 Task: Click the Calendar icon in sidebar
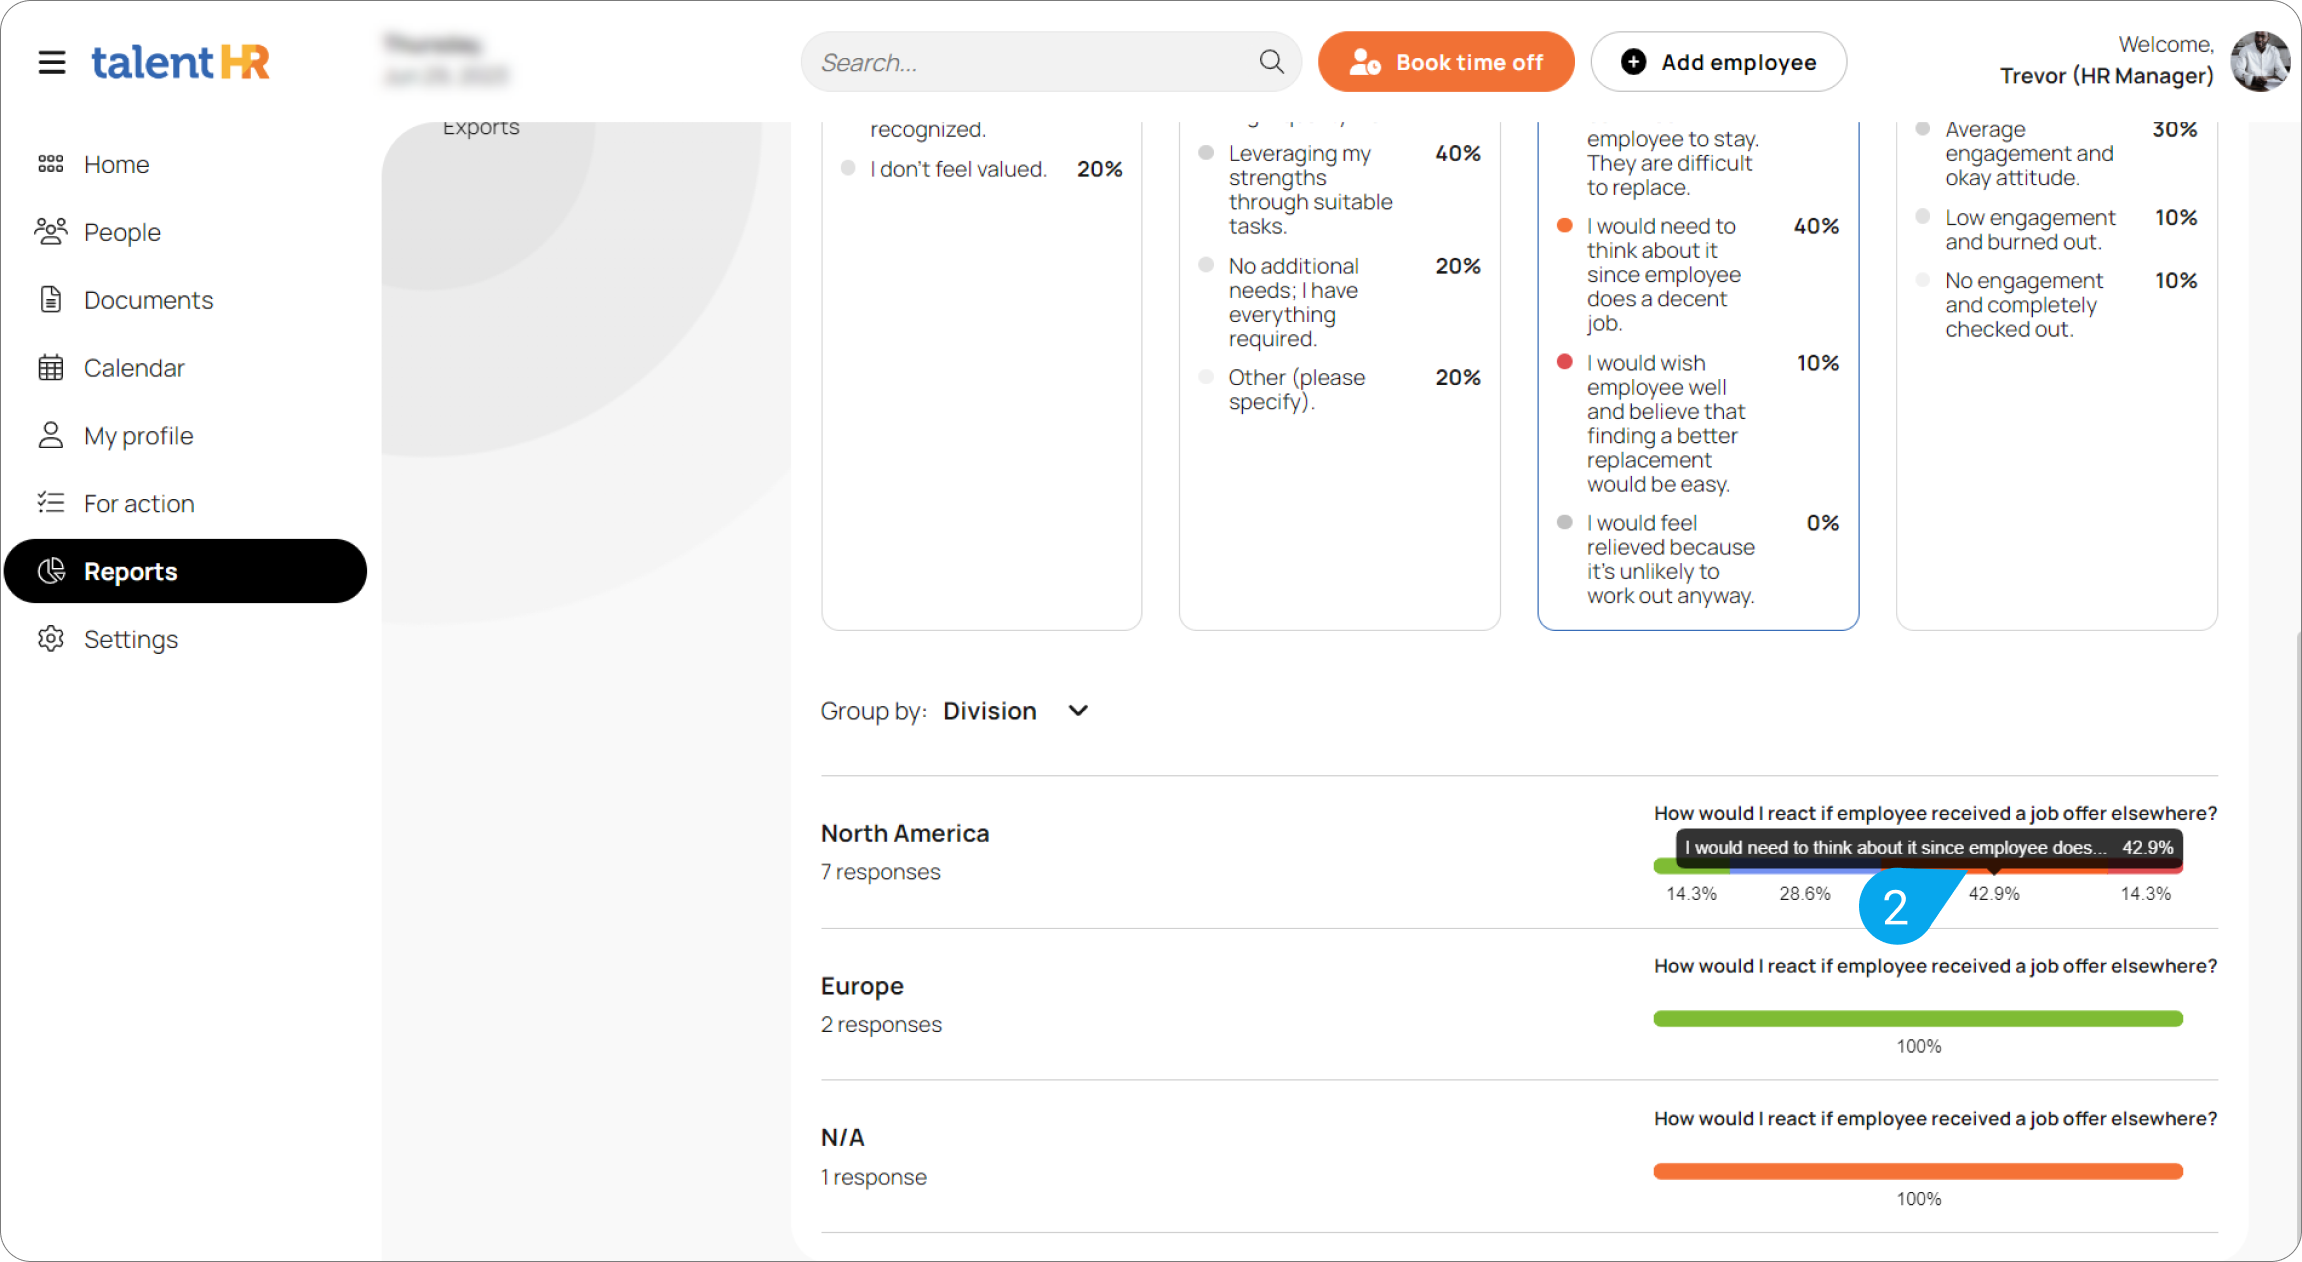pyautogui.click(x=51, y=368)
